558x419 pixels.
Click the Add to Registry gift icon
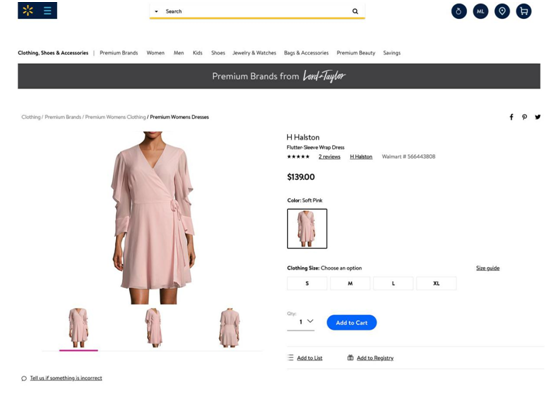tap(351, 357)
